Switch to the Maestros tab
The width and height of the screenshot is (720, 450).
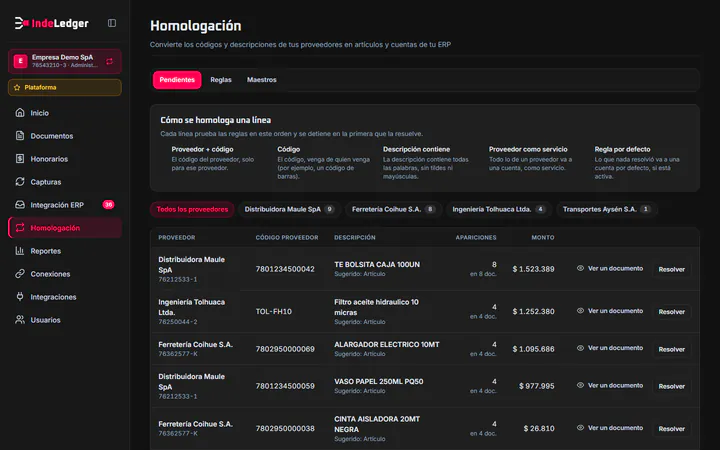[262, 80]
